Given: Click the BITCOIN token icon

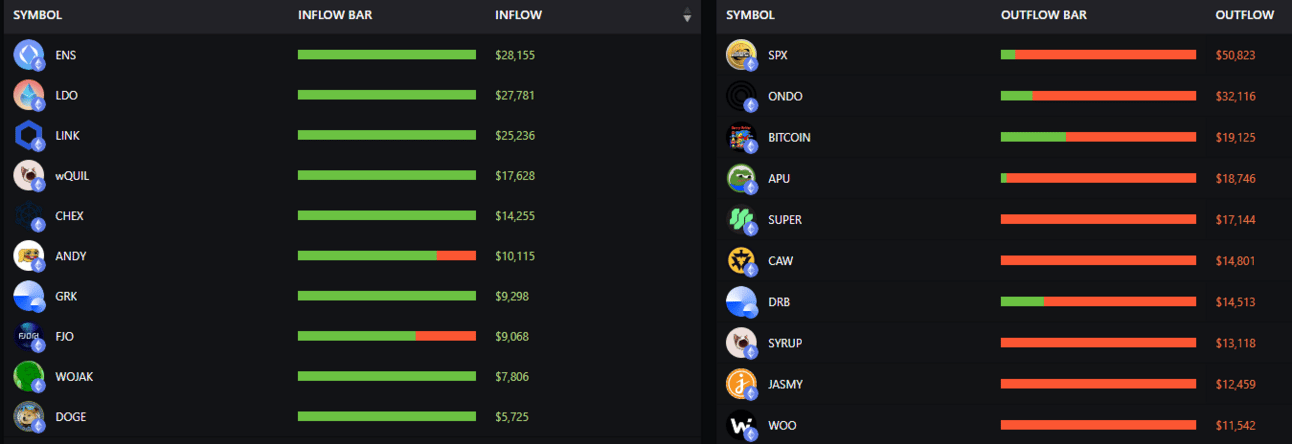Looking at the screenshot, I should tap(741, 137).
